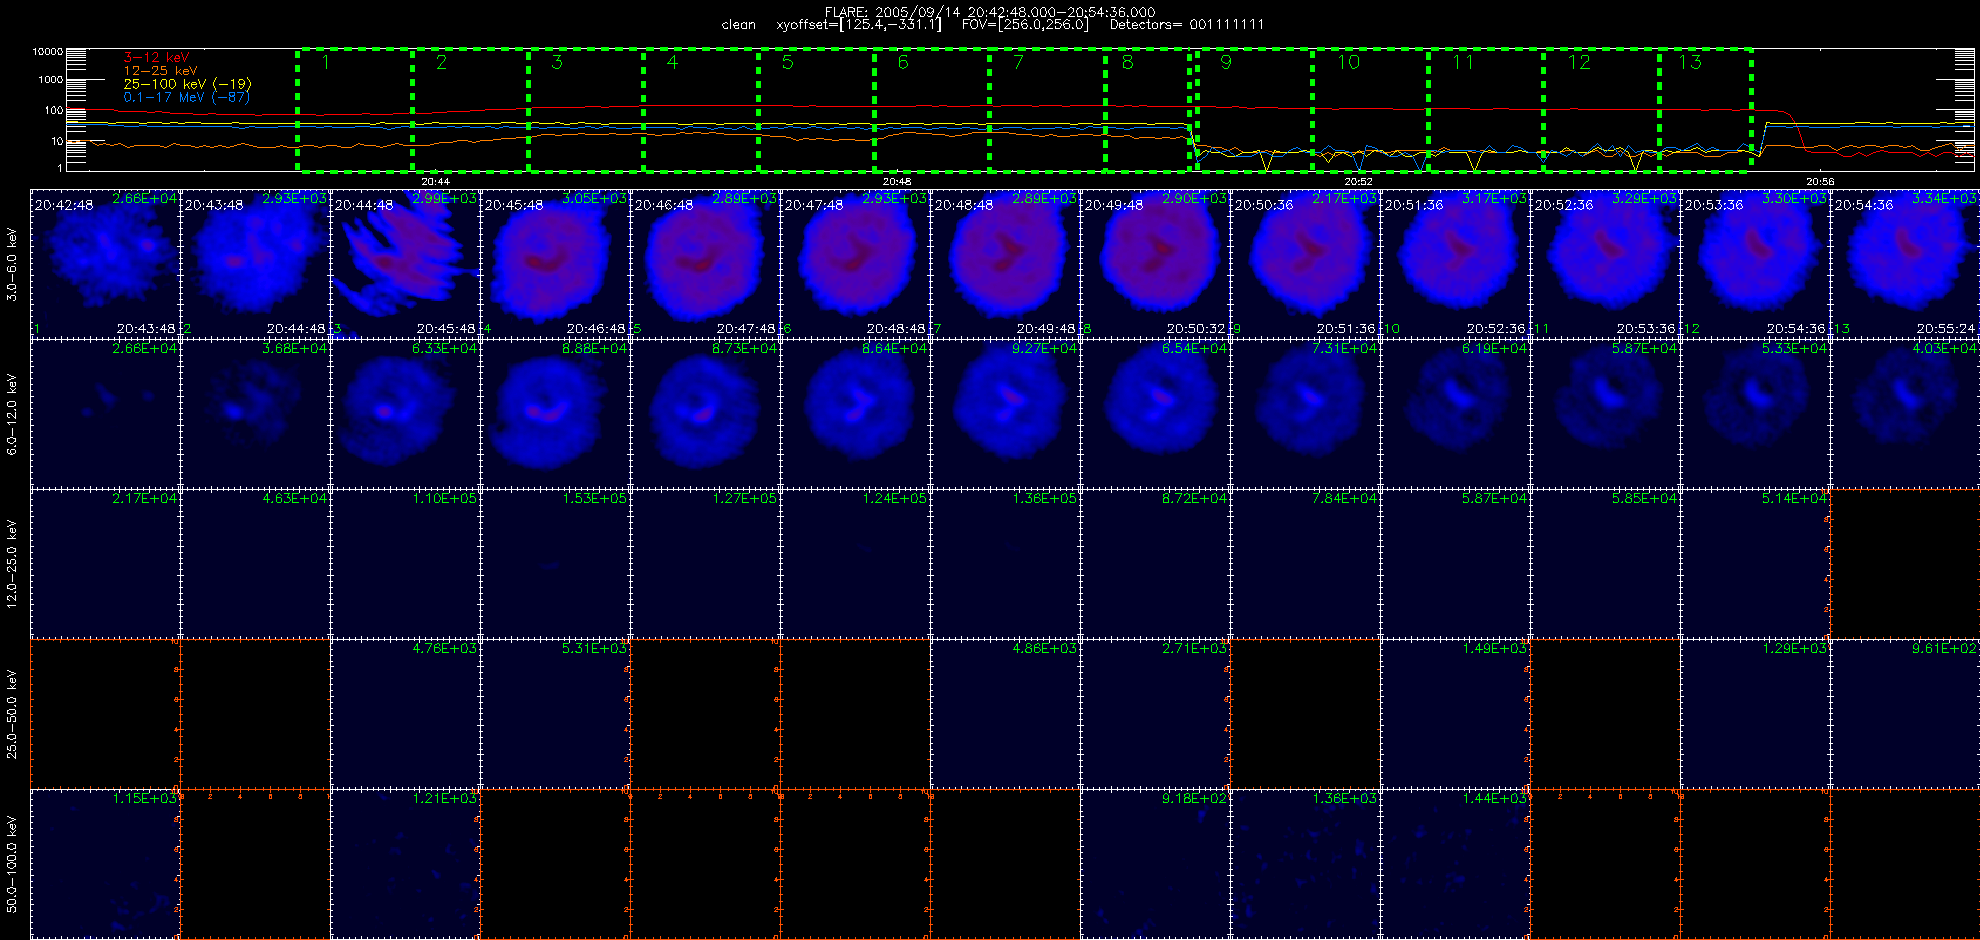
Task: Select interval 8 on the light curve
Action: click(x=1148, y=110)
